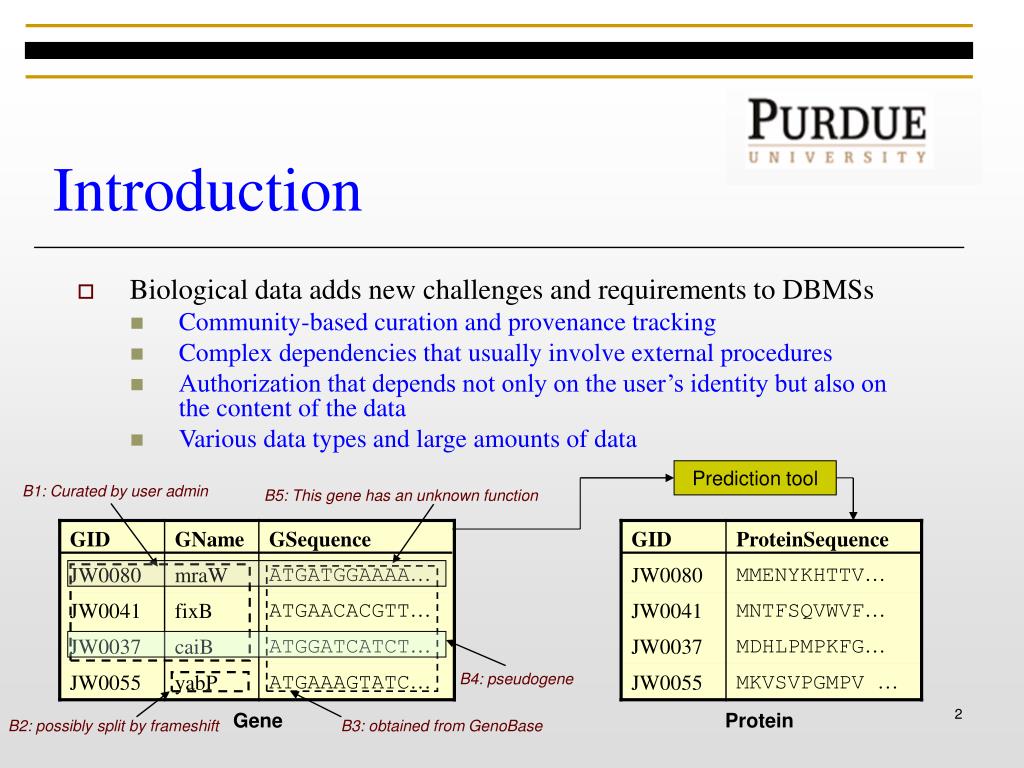Click sequence cell ATGGATCATCT...

tap(349, 647)
